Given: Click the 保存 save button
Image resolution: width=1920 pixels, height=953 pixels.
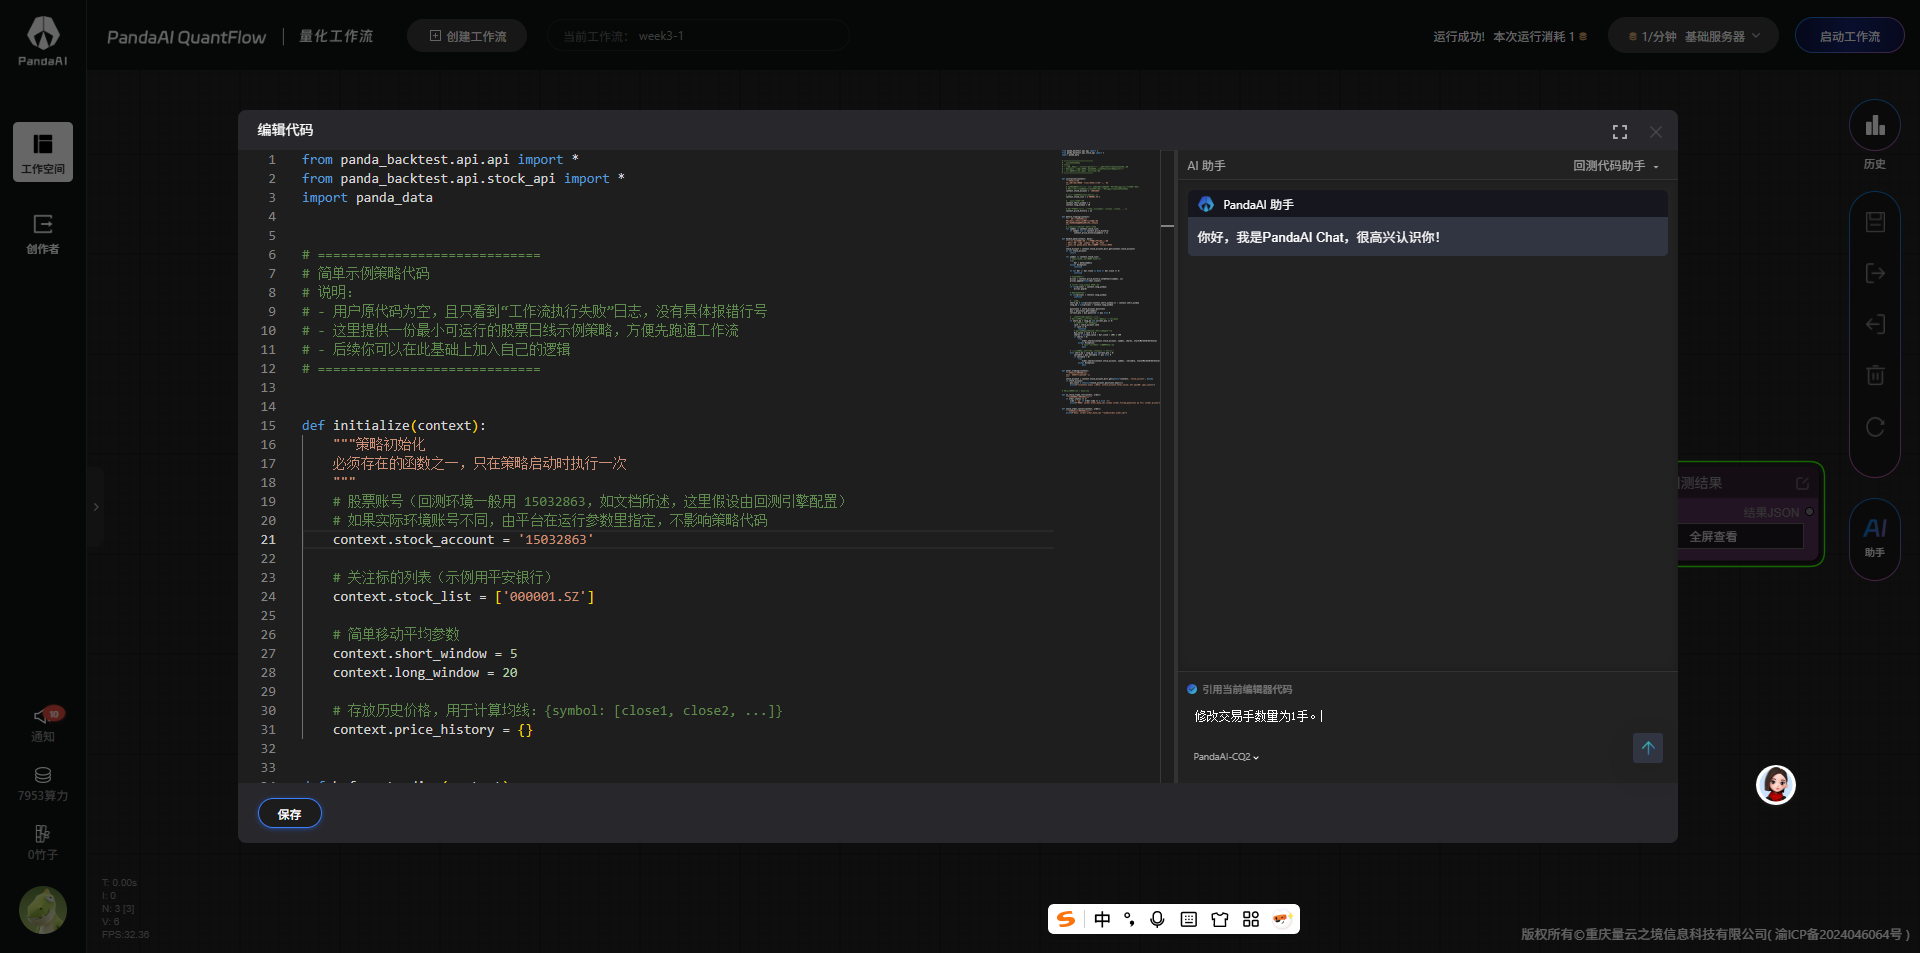Looking at the screenshot, I should coord(289,814).
